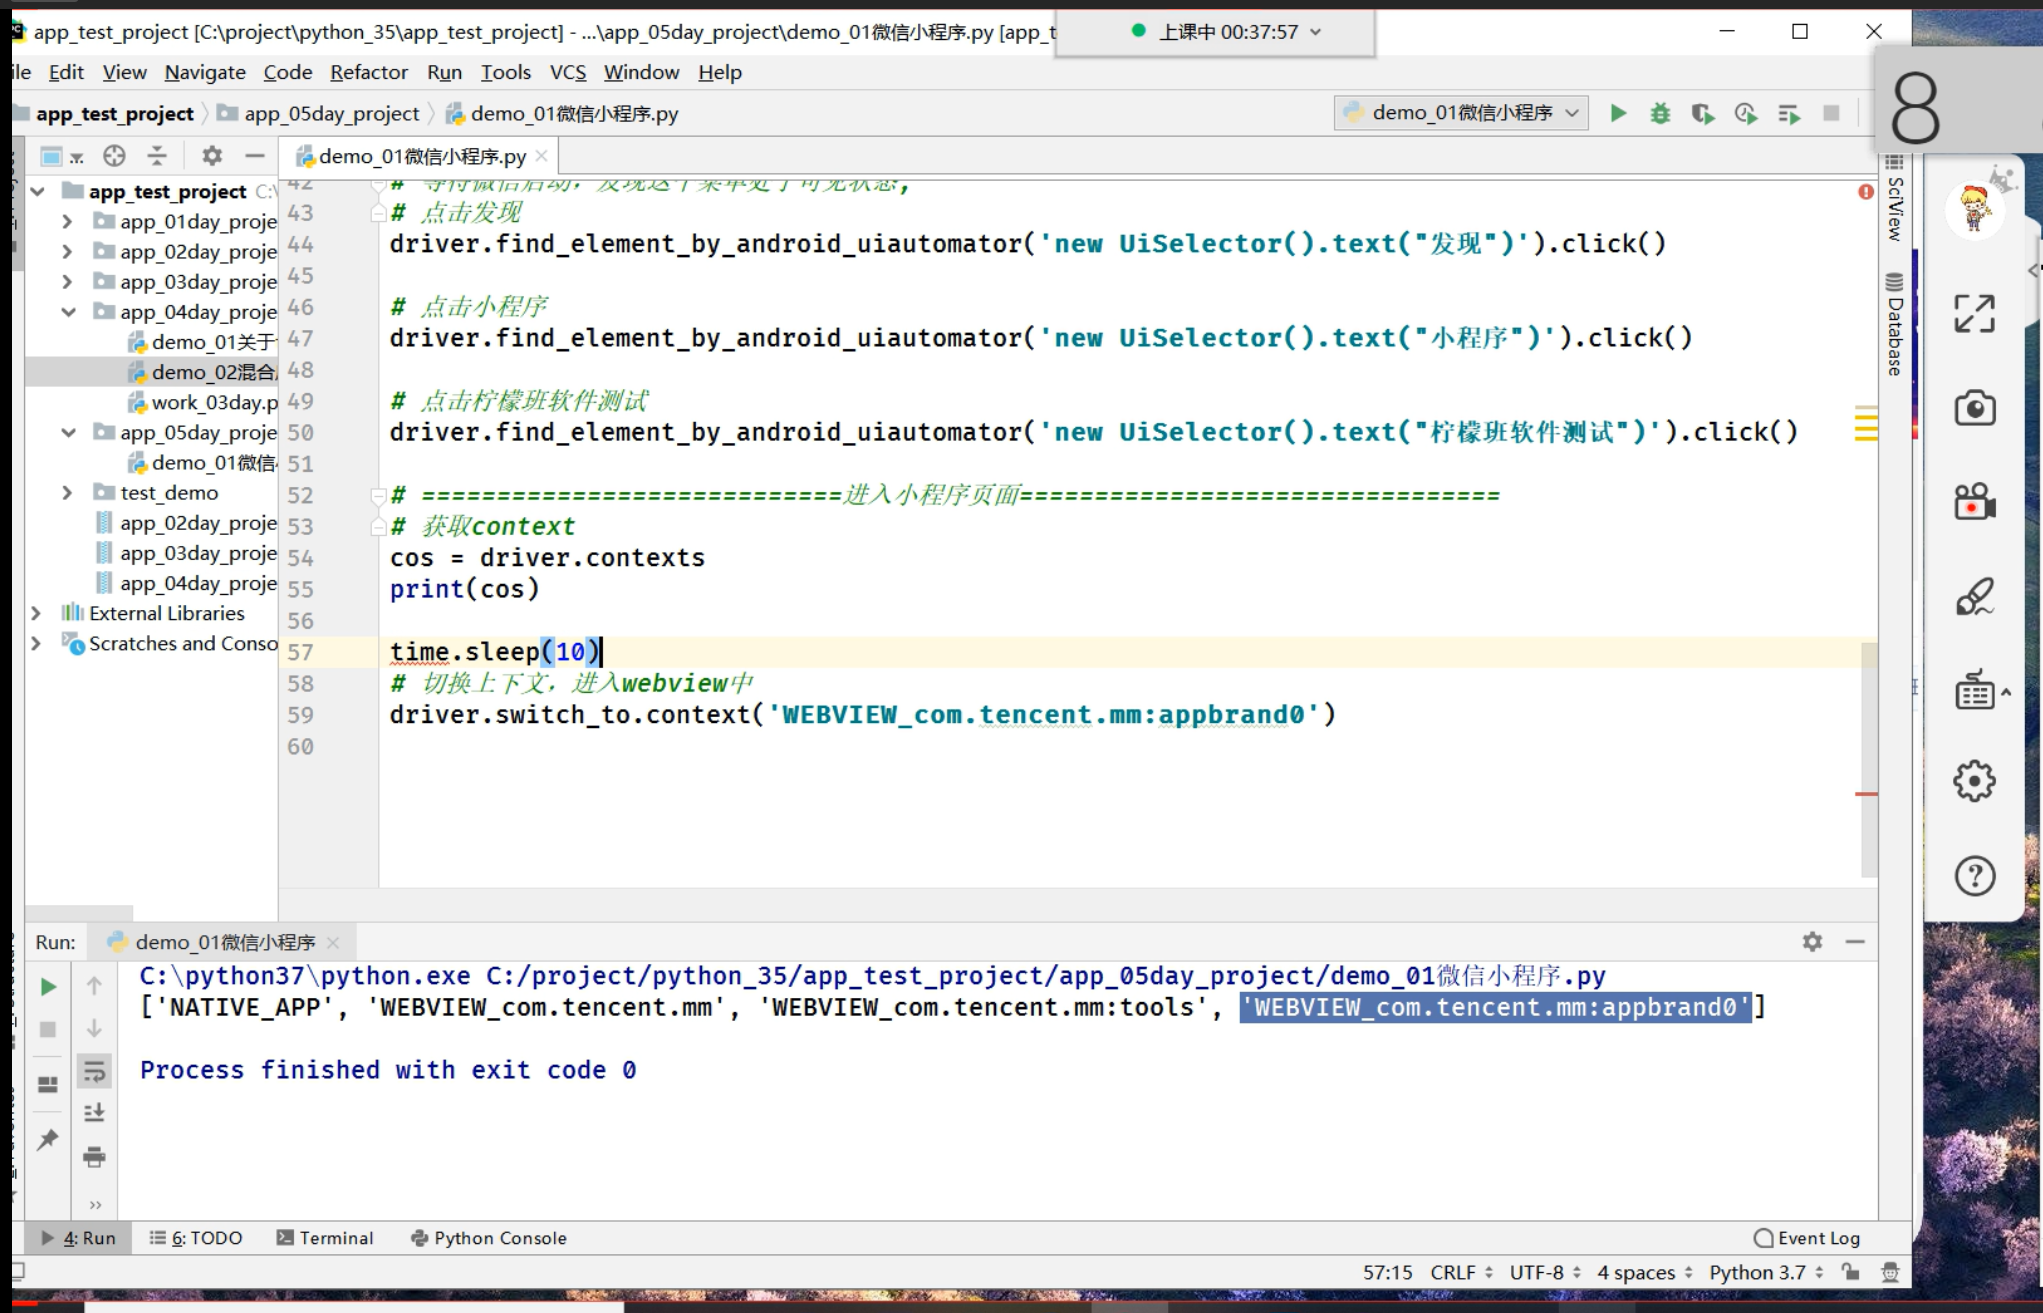Click Run with Coverage icon
Viewport: 2043px width, 1313px height.
(x=1702, y=114)
